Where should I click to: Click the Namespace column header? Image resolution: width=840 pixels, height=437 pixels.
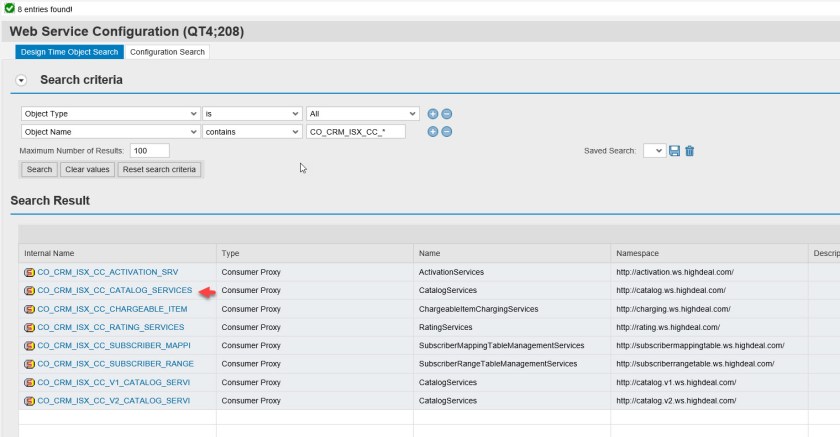pos(638,254)
